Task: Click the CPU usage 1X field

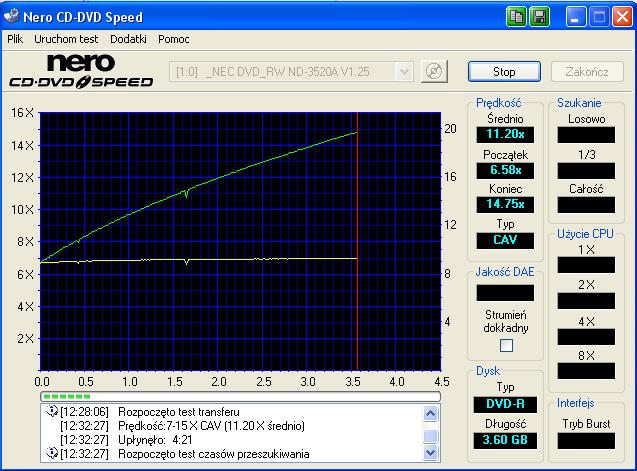Action: (586, 265)
